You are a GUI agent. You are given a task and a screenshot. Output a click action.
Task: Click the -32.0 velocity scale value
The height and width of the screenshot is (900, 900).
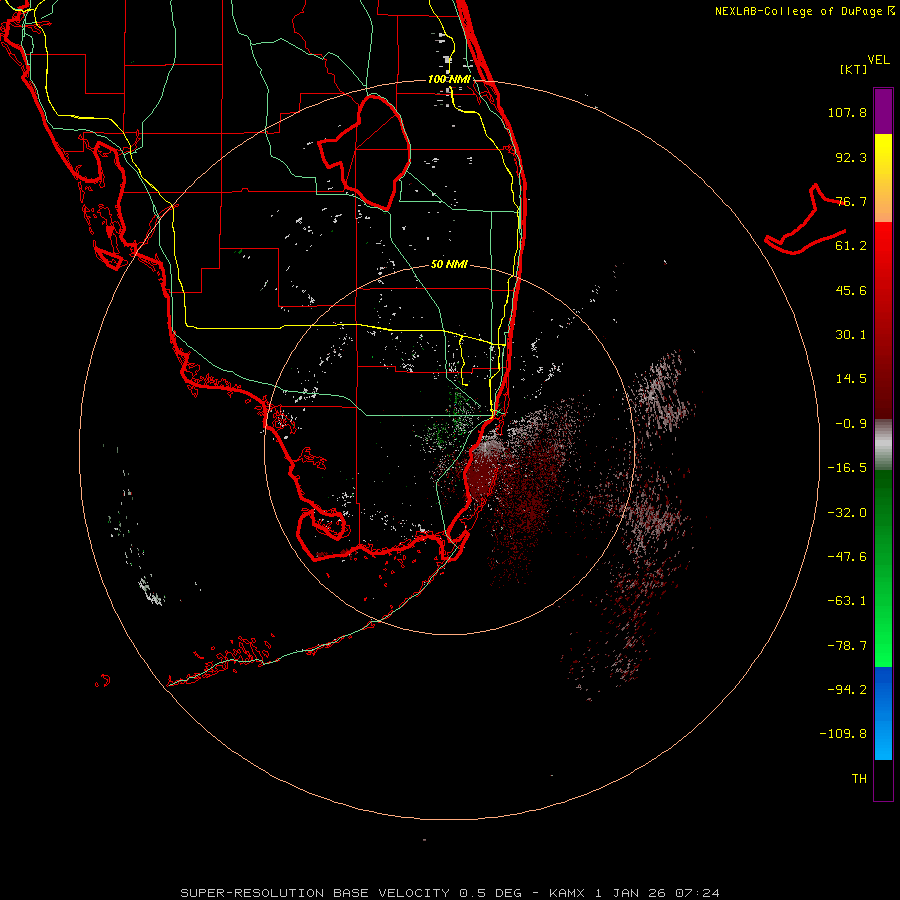point(847,513)
